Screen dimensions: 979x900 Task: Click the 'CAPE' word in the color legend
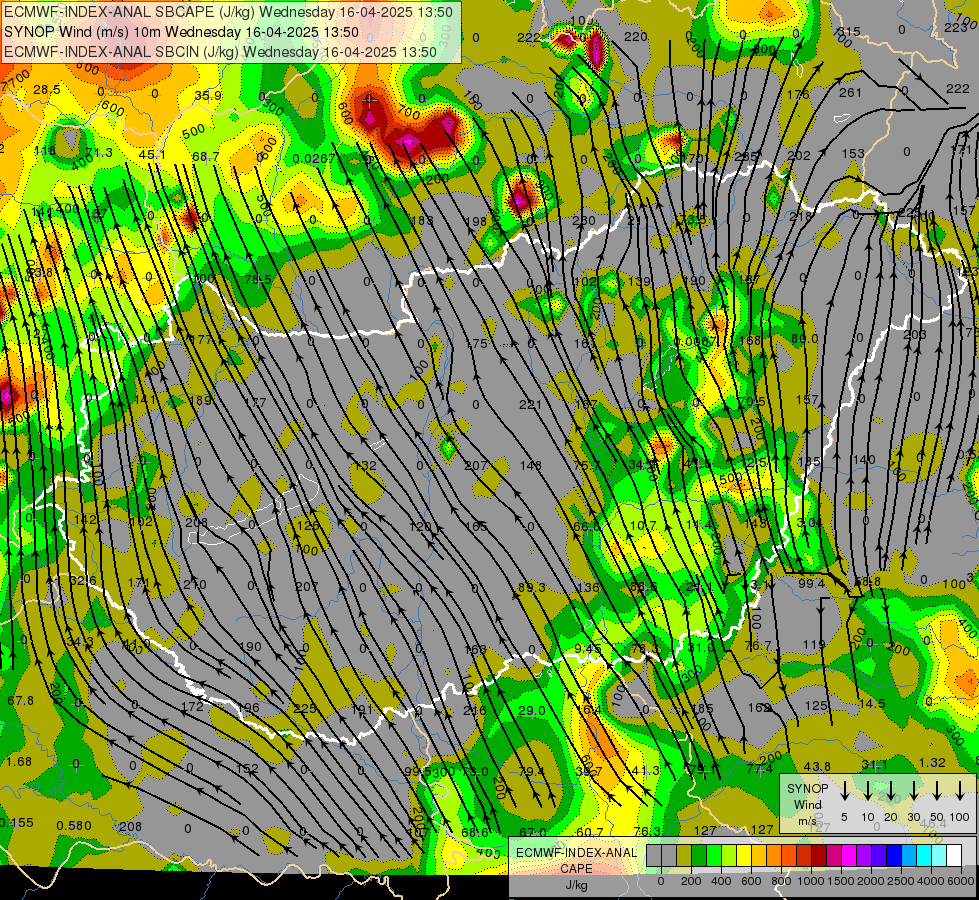click(x=576, y=868)
